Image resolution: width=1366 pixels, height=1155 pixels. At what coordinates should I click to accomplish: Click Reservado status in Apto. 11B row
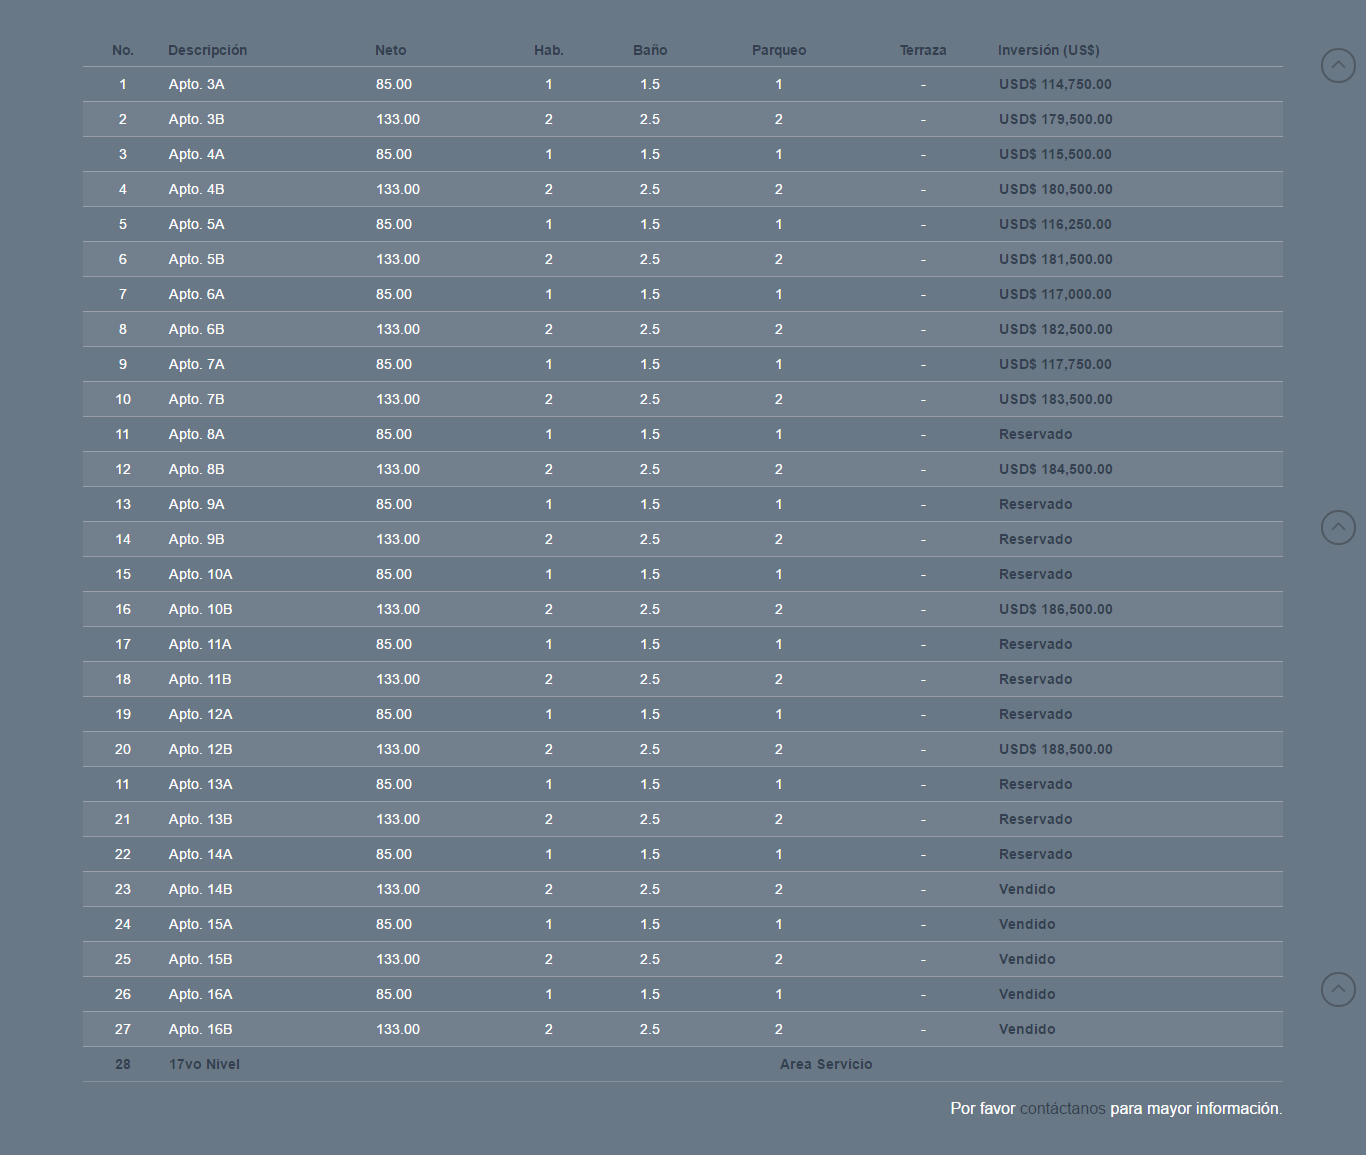pos(1035,680)
